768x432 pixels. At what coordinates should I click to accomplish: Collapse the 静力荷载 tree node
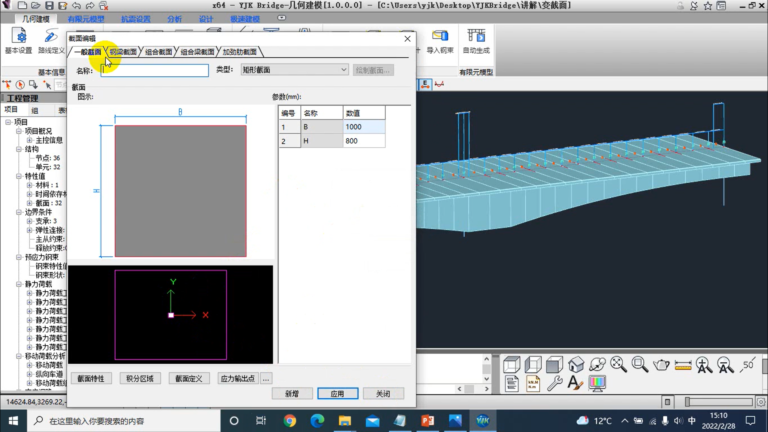click(x=19, y=284)
